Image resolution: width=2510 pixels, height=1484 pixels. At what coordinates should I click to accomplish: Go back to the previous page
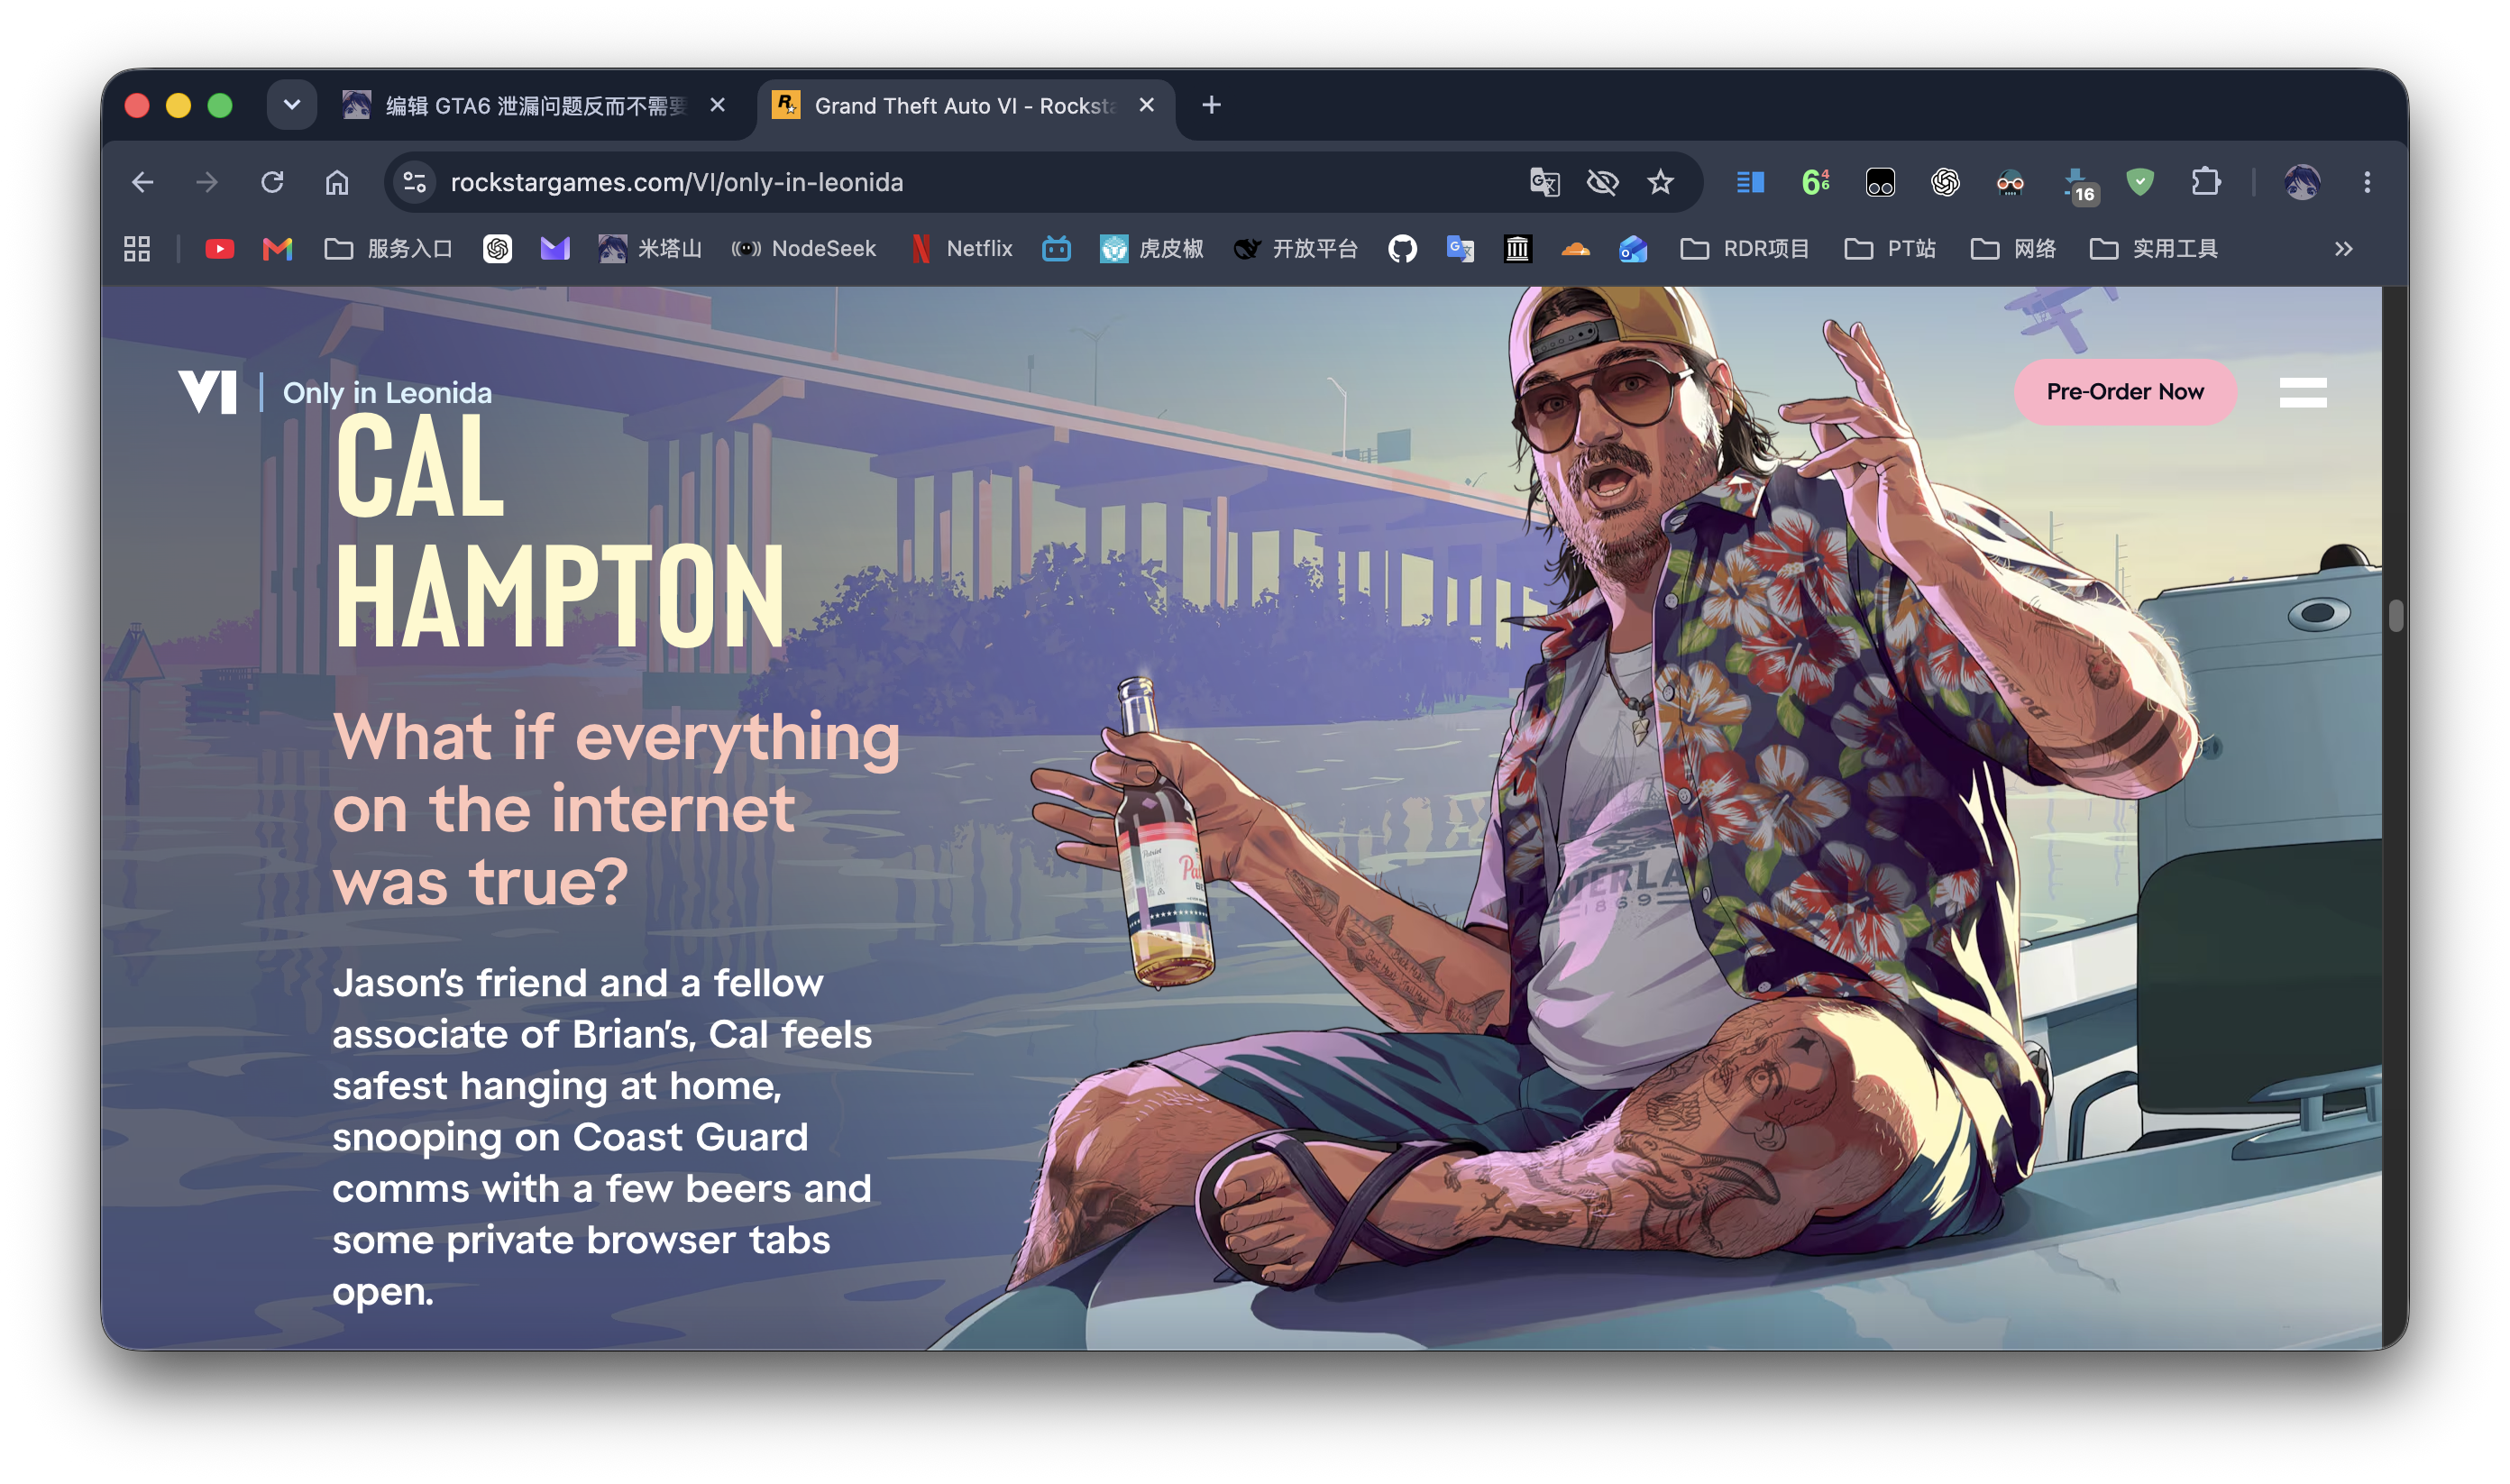click(143, 182)
